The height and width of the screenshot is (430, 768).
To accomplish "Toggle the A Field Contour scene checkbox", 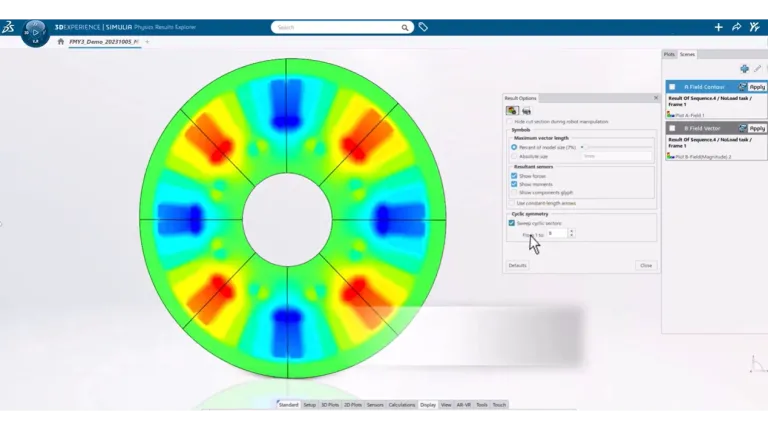I will pos(672,87).
